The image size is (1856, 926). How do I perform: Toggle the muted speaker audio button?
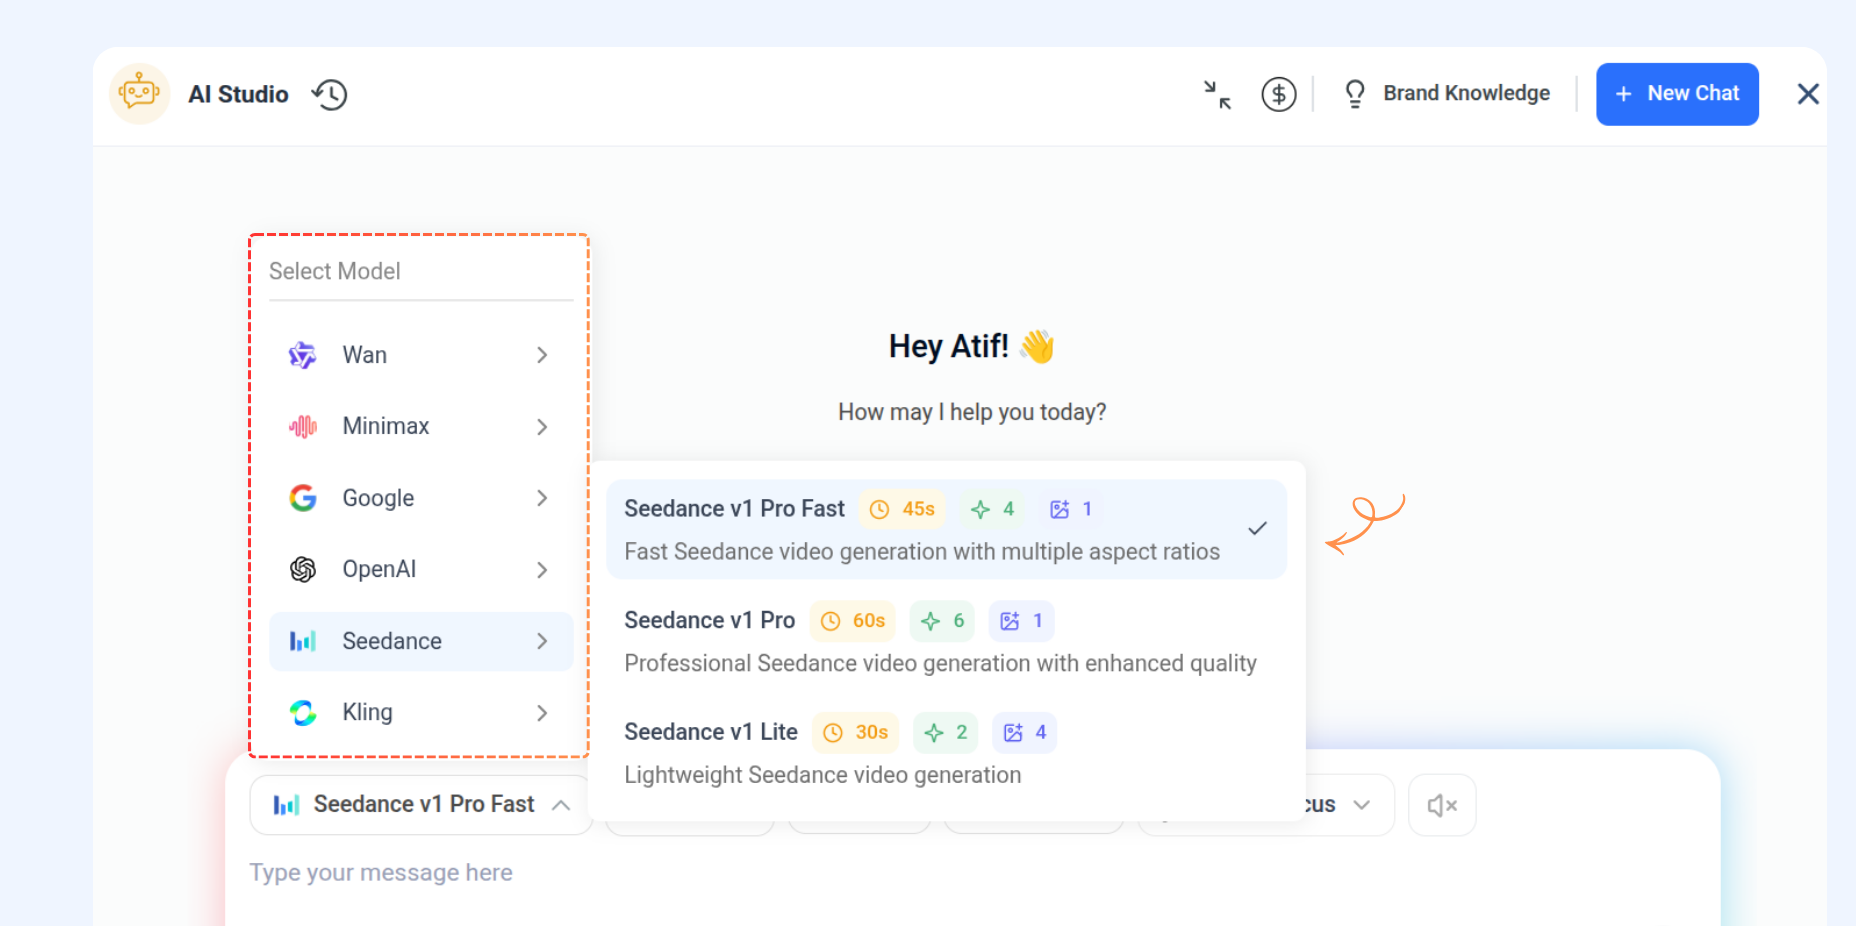point(1442,805)
